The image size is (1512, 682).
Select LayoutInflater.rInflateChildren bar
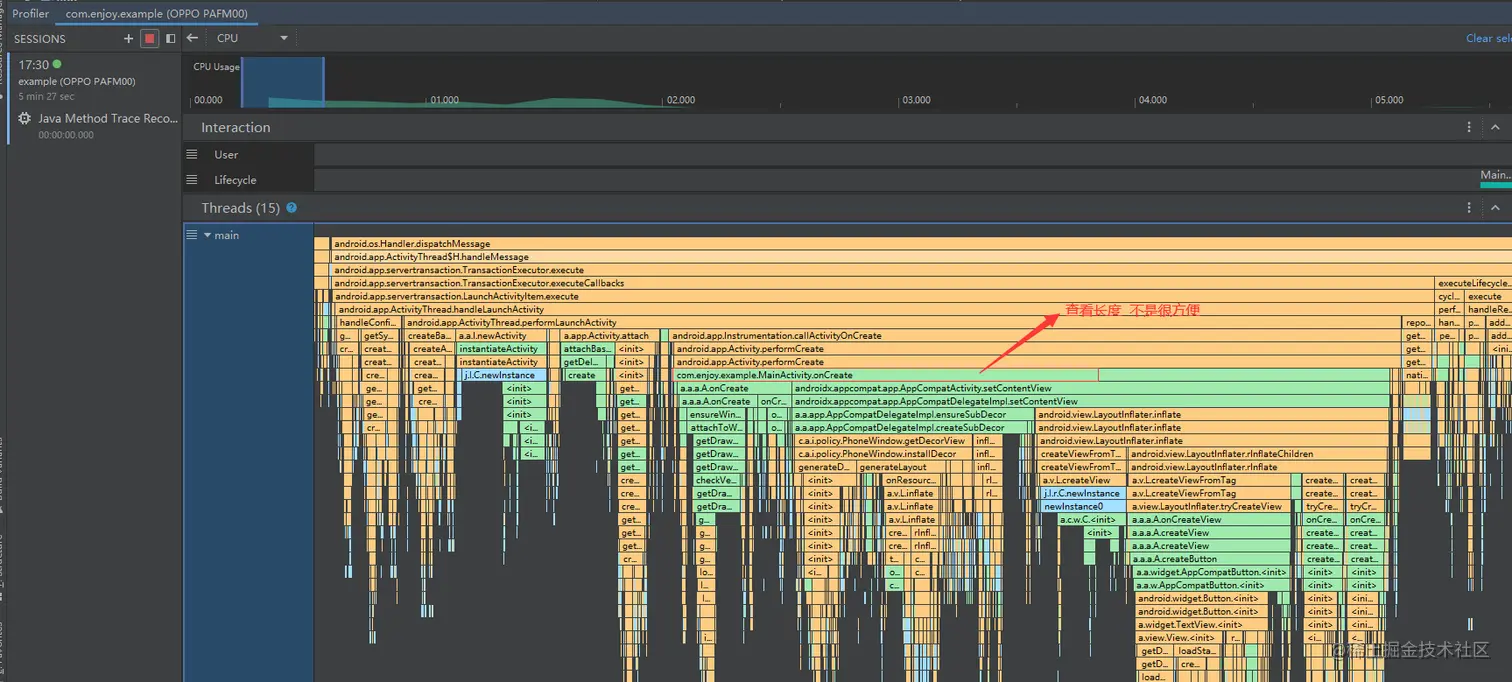pyautogui.click(x=1258, y=454)
